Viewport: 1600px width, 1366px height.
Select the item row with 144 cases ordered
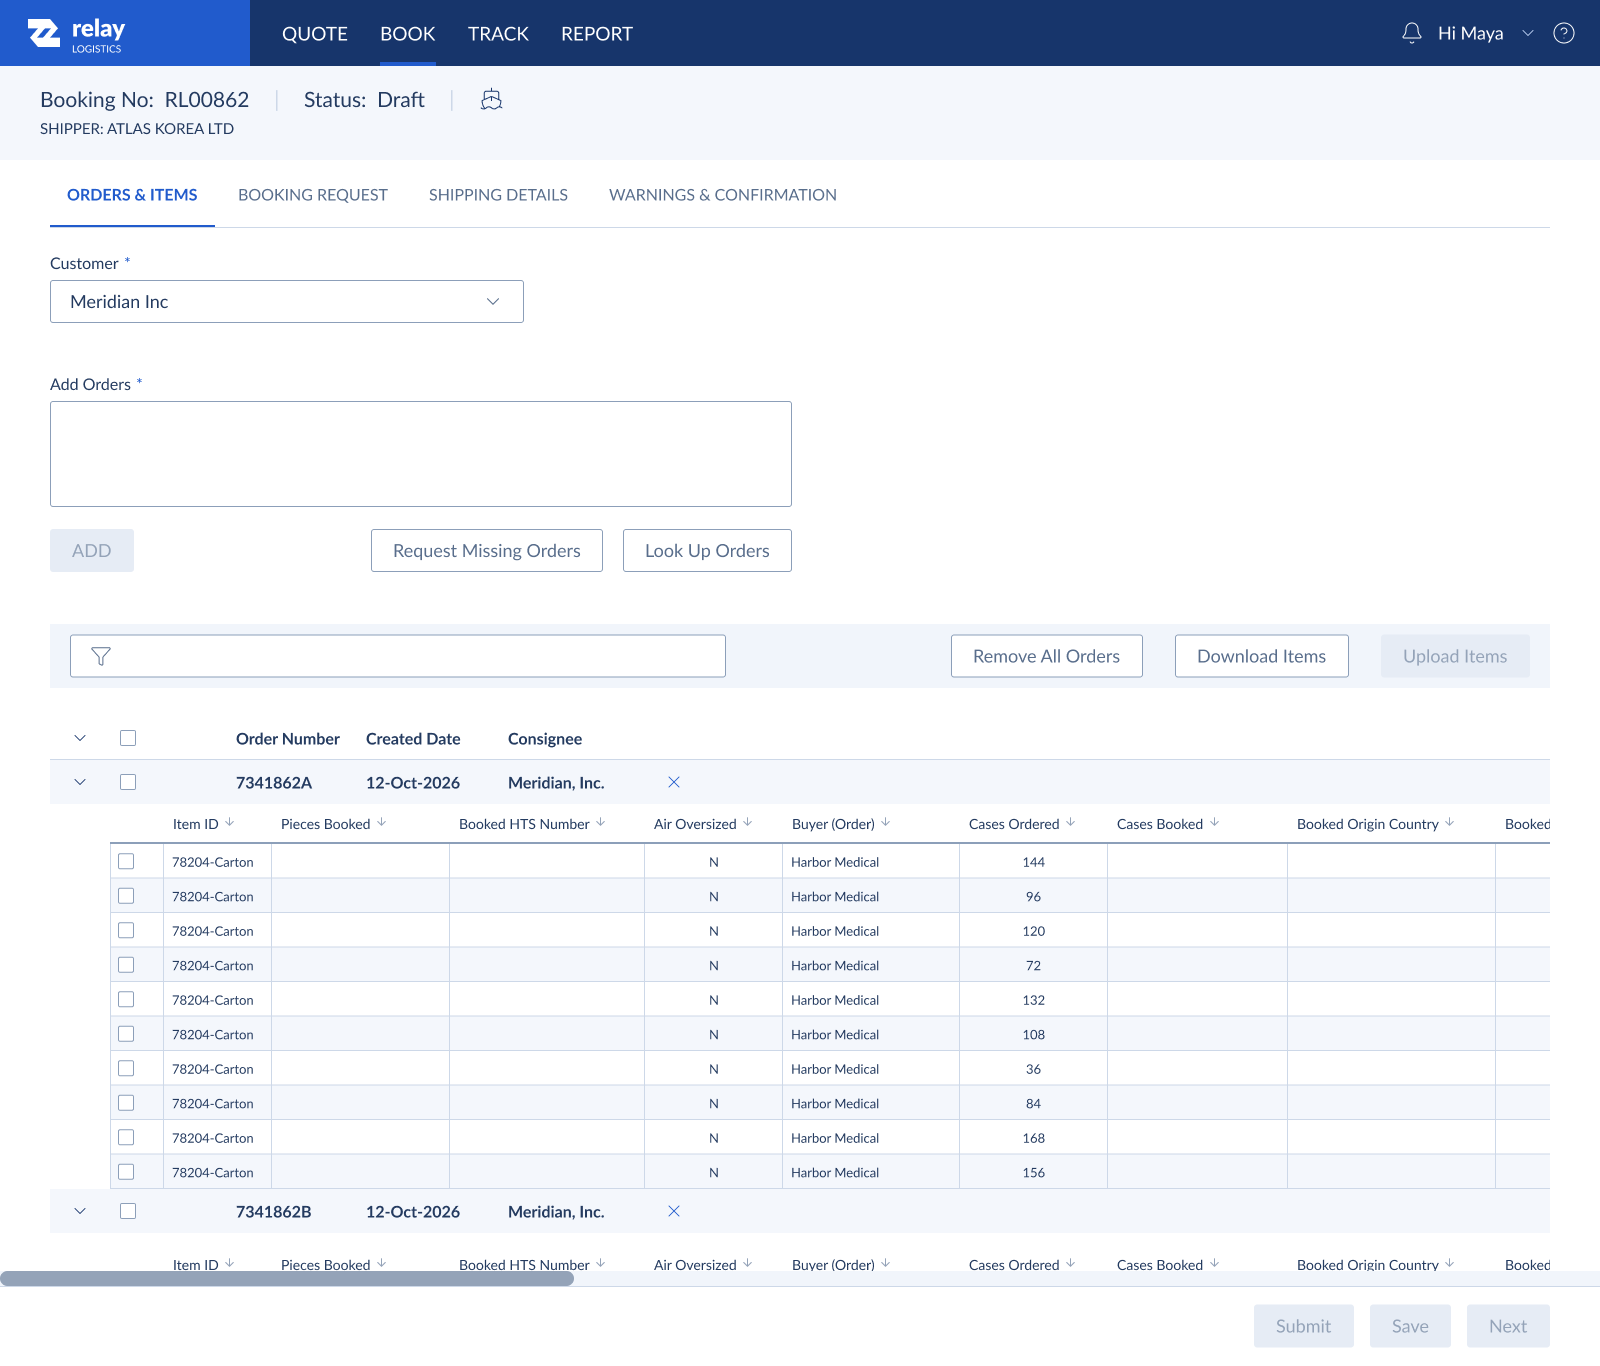[x=126, y=861]
